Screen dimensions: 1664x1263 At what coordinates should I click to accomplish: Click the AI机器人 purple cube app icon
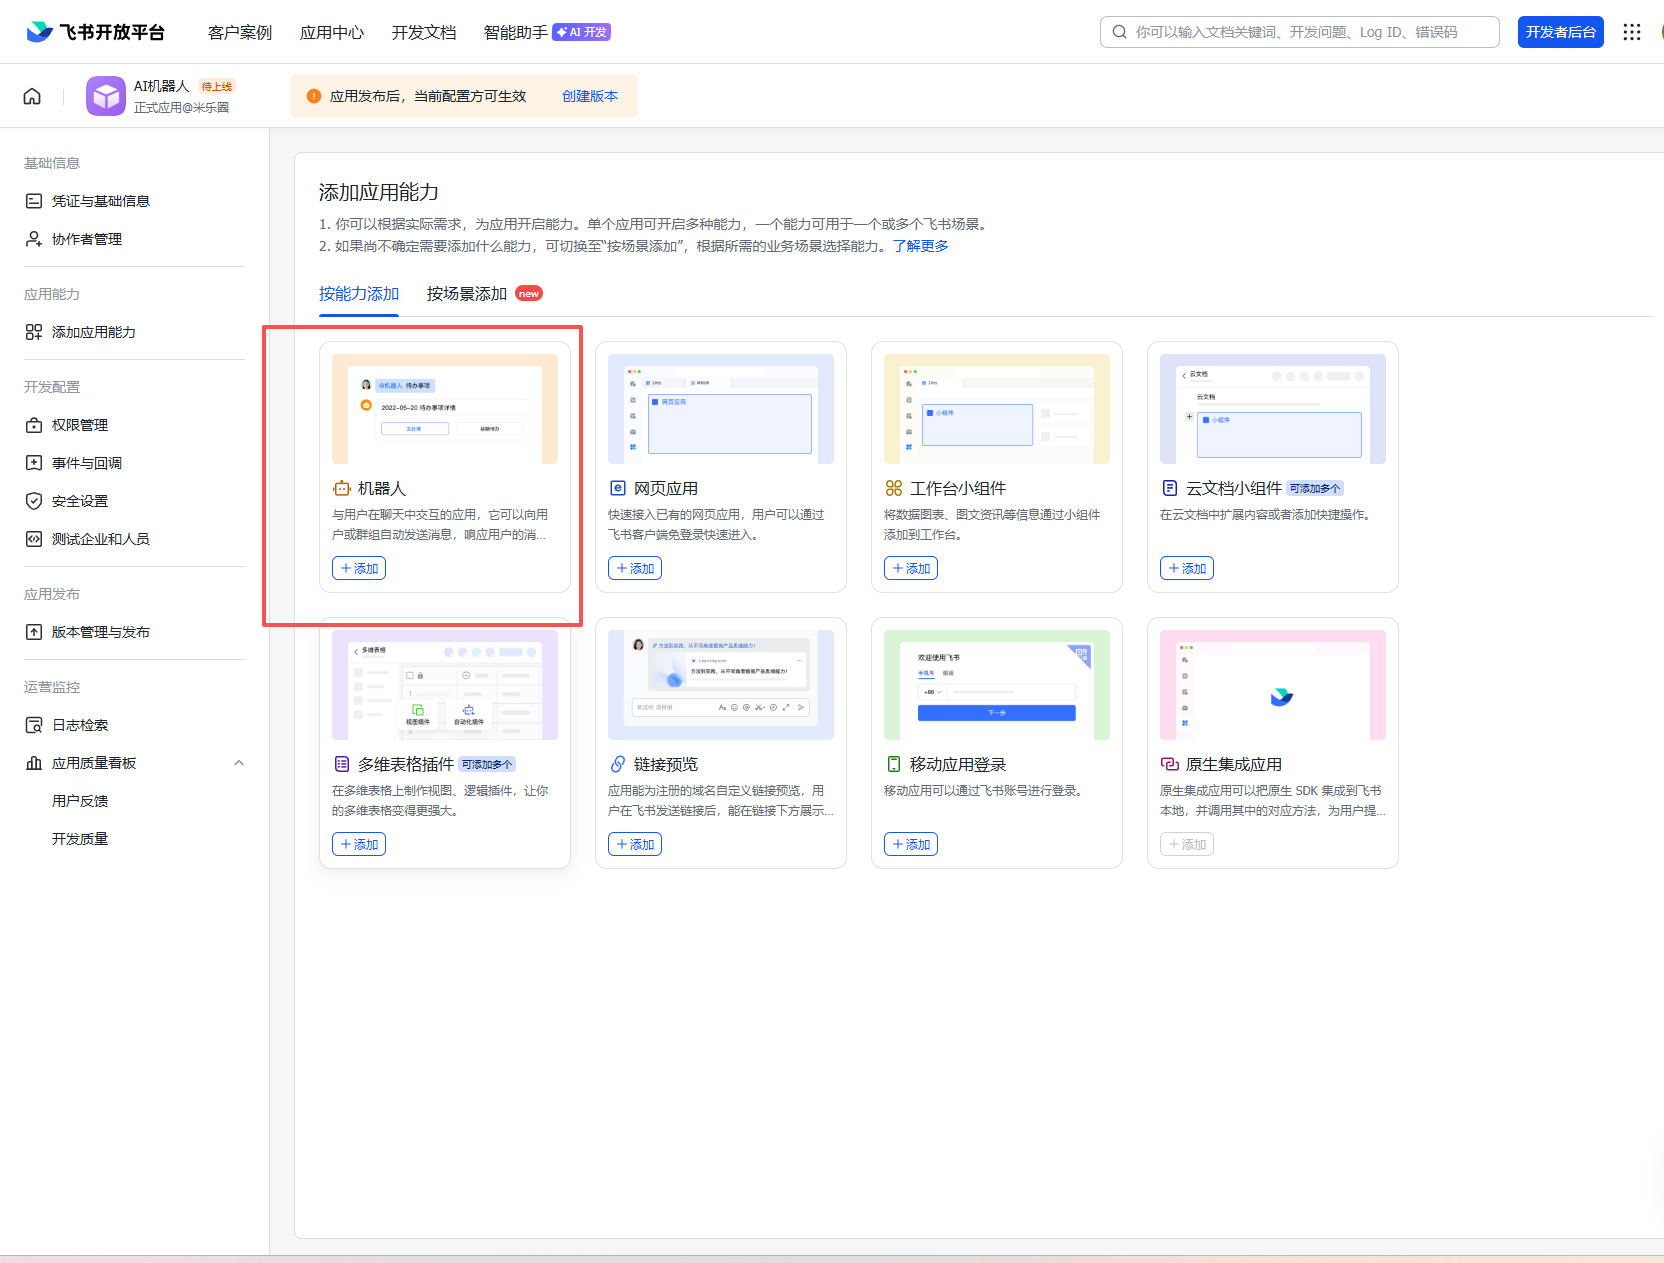[106, 96]
